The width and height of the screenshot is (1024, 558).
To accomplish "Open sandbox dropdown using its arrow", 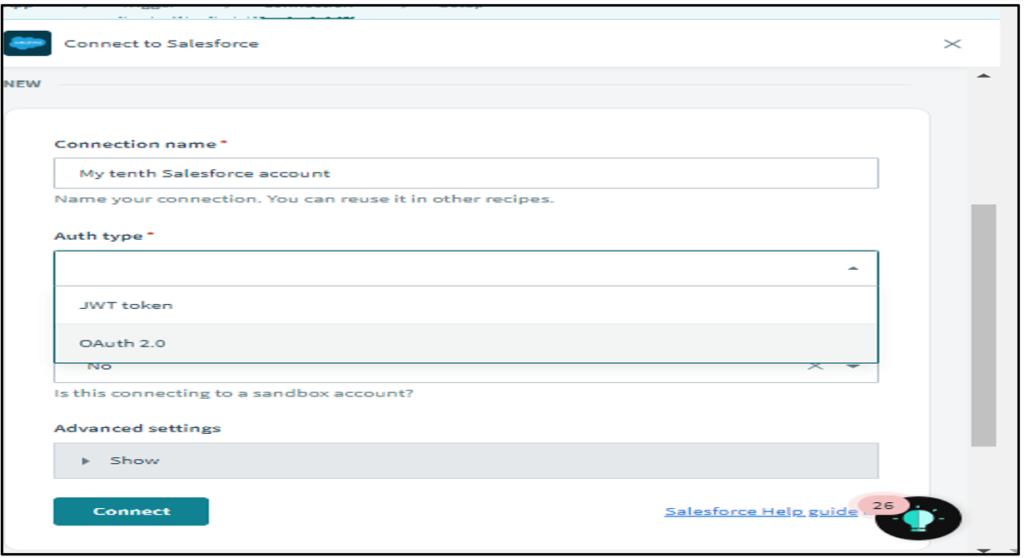I will [853, 366].
